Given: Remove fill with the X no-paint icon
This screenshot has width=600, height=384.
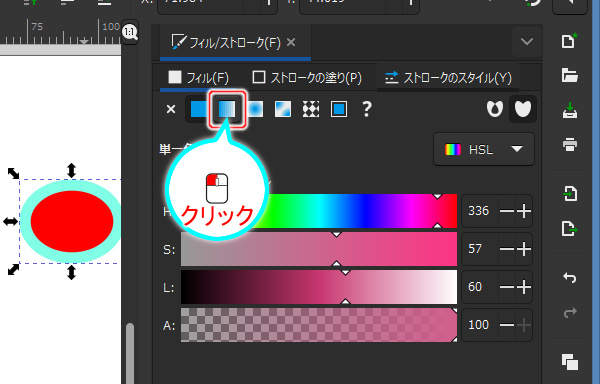Looking at the screenshot, I should [x=171, y=109].
